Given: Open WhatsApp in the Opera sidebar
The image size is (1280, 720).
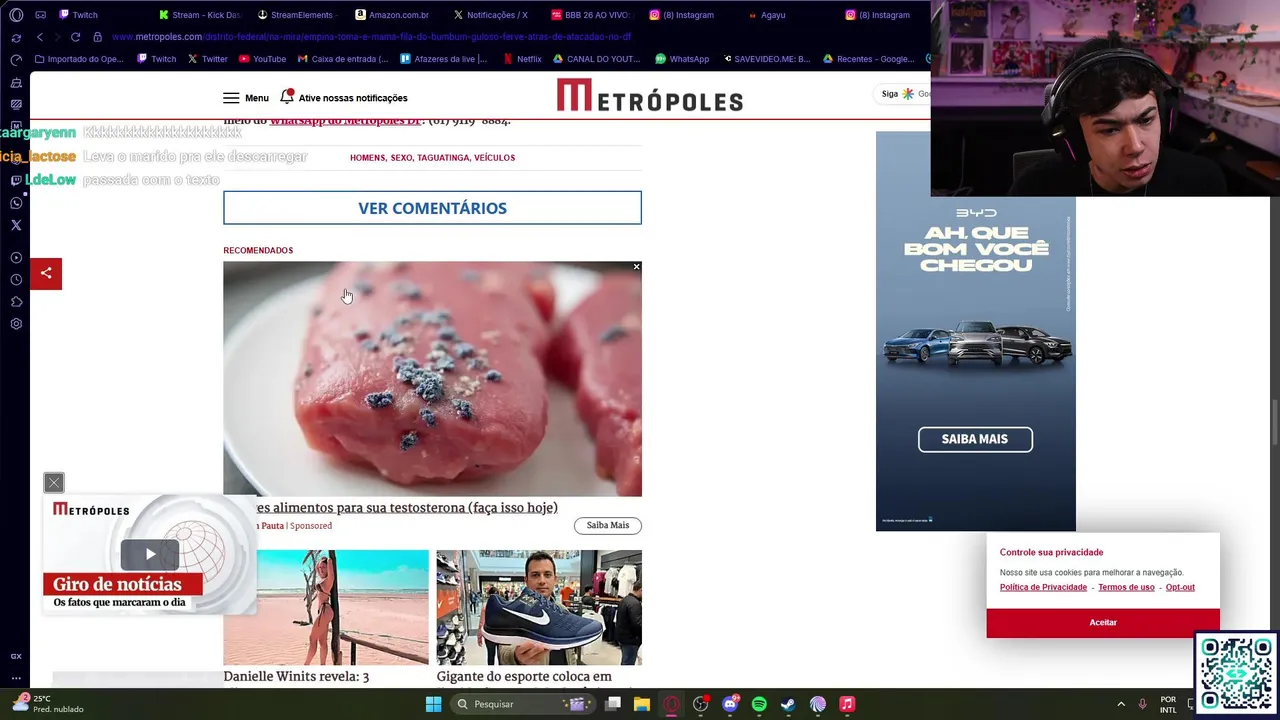Looking at the screenshot, I should point(16,203).
